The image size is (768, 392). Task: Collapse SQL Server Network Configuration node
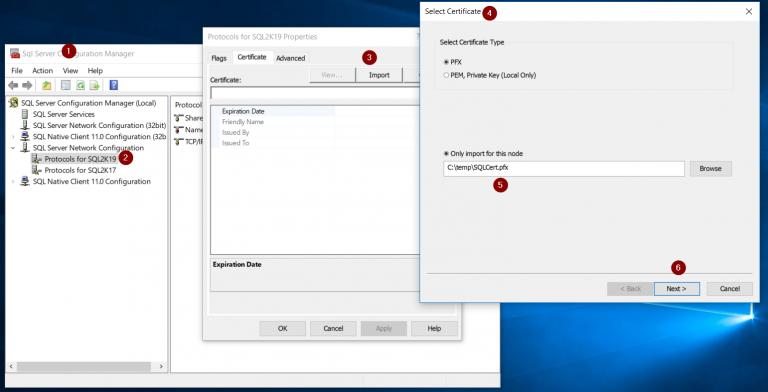(x=13, y=147)
